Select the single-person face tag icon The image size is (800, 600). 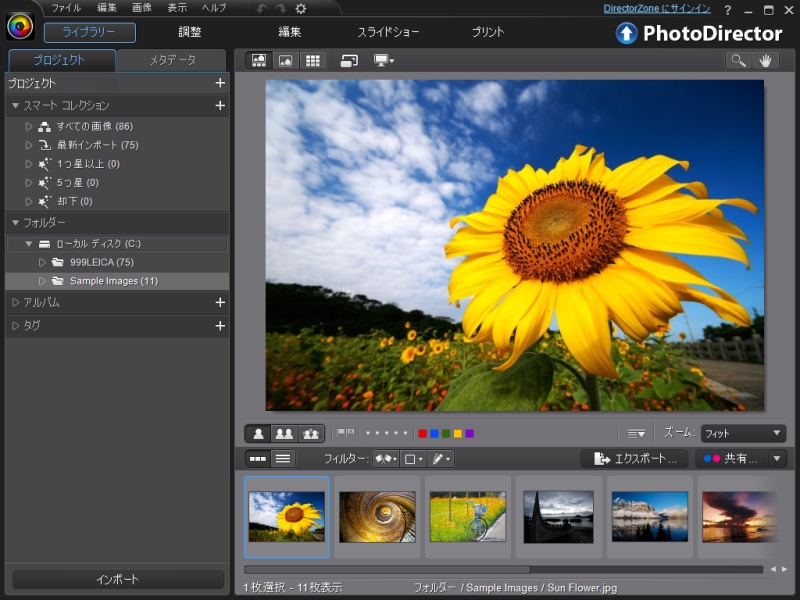click(x=258, y=433)
